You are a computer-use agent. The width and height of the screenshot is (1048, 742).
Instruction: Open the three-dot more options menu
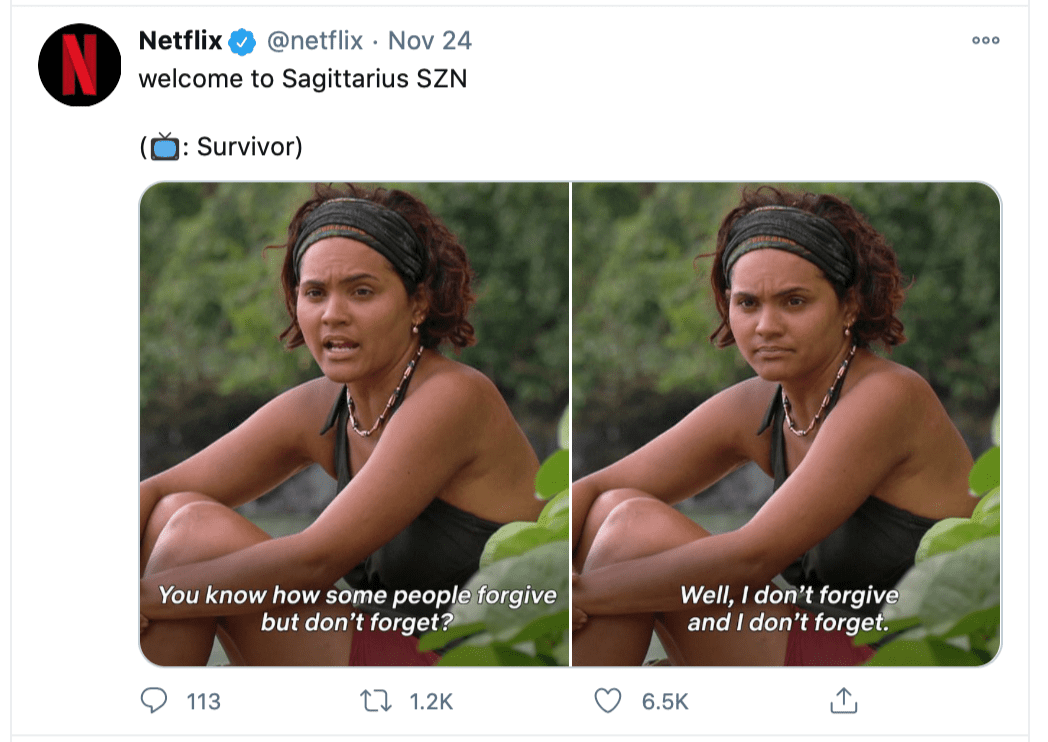pyautogui.click(x=986, y=40)
